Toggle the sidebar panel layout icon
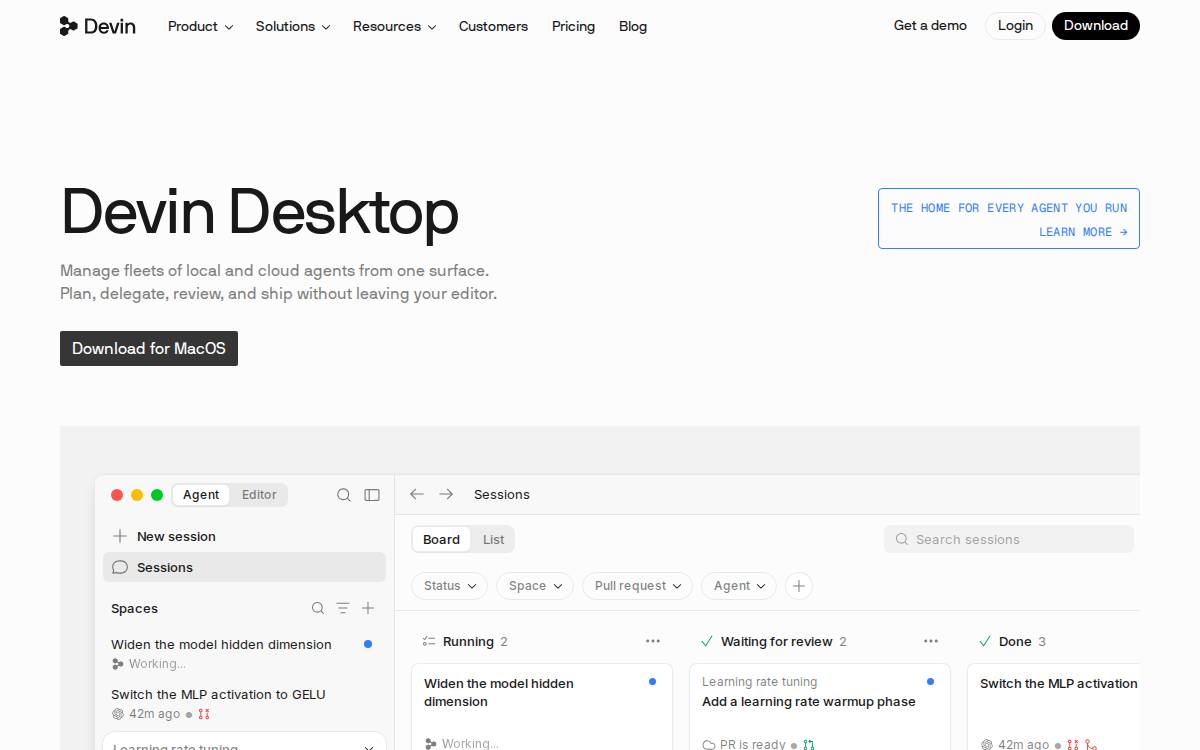Image resolution: width=1200 pixels, height=750 pixels. [372, 495]
